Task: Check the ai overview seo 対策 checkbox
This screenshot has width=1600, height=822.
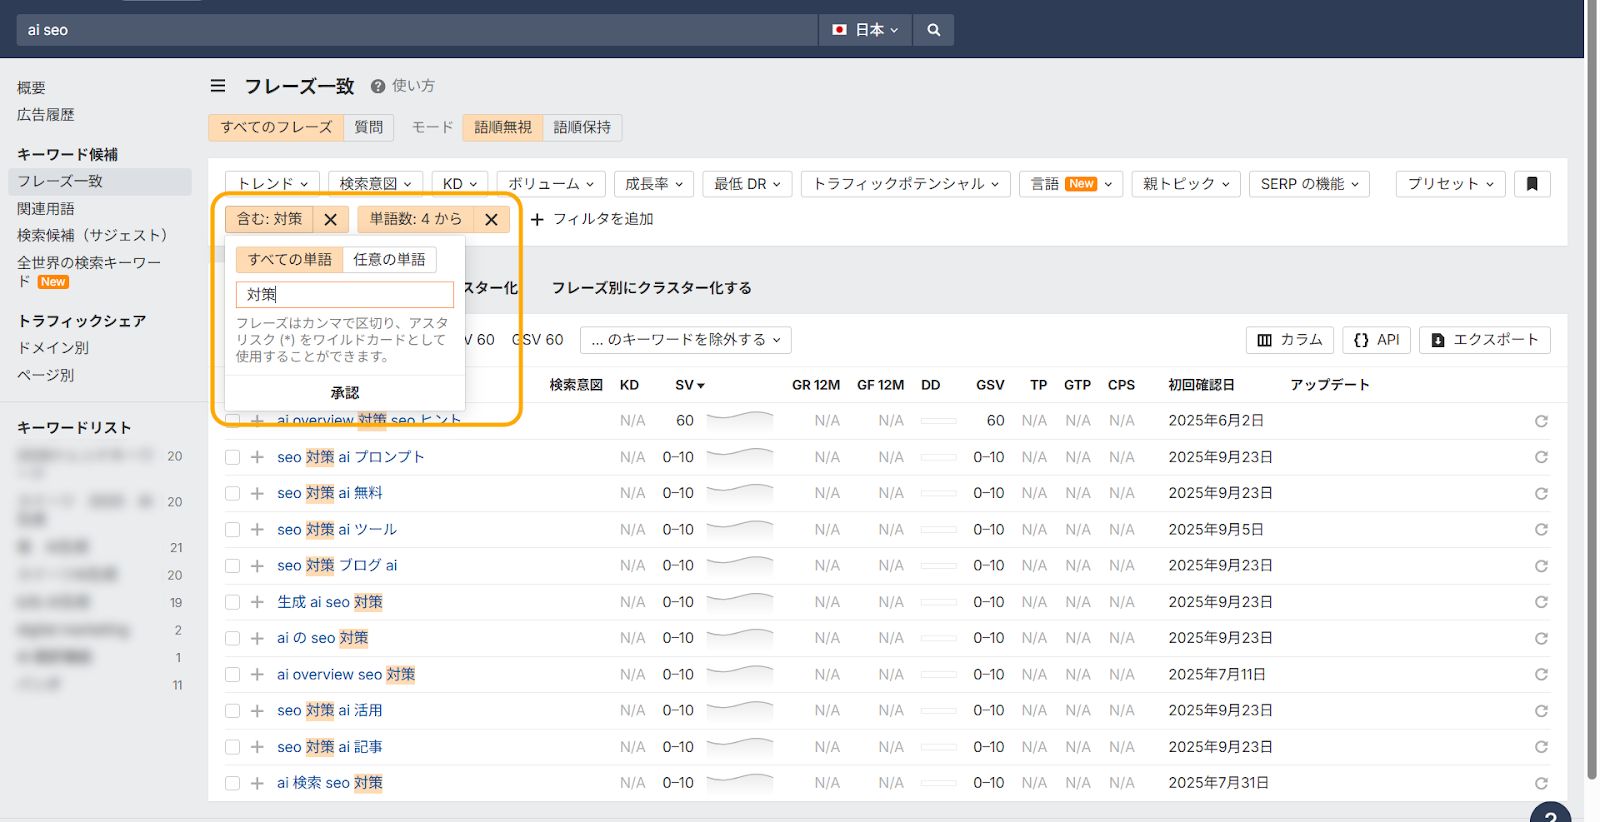Action: (x=232, y=675)
